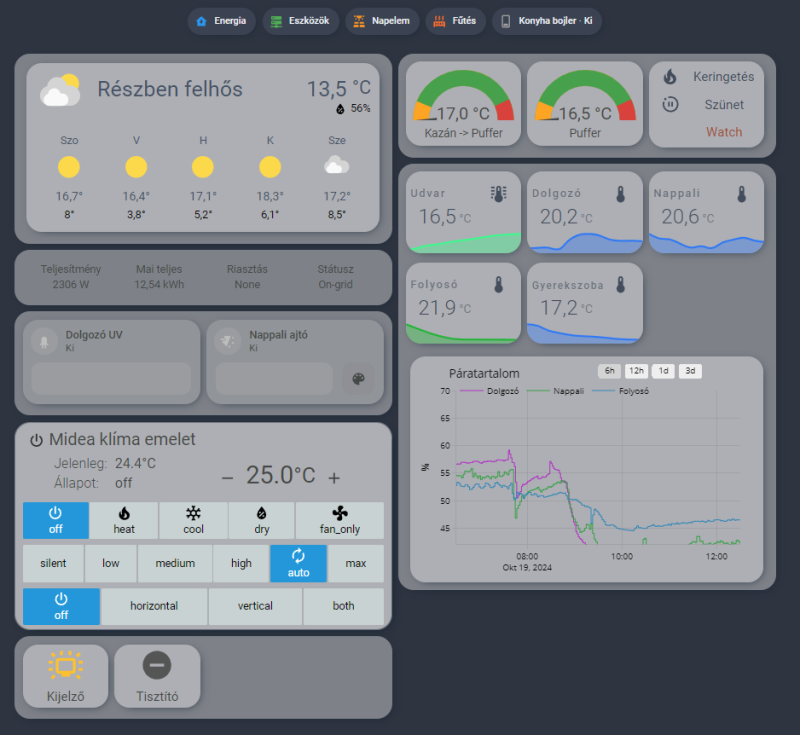The height and width of the screenshot is (735, 800).
Task: Click the Tisztító minus circle icon
Action: coord(157,665)
